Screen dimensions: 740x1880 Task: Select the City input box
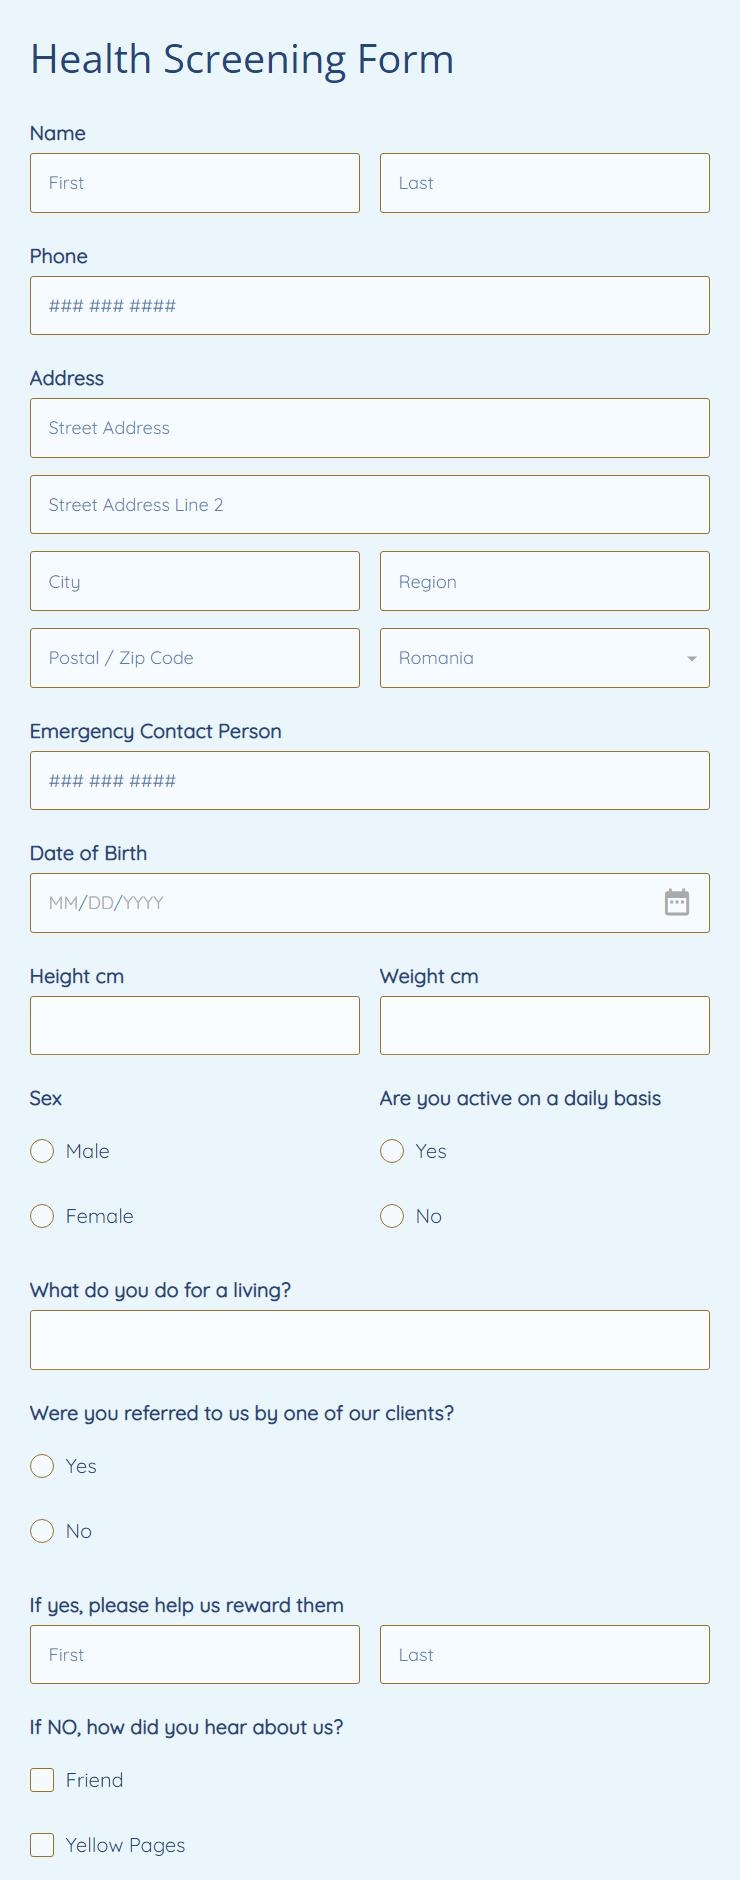point(194,581)
